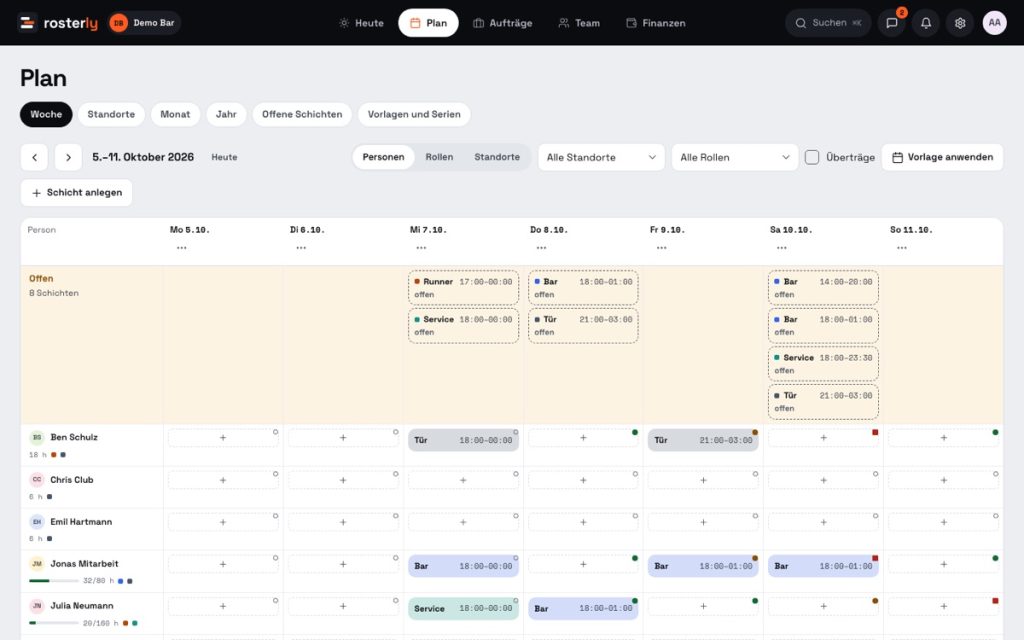Open the Aufträge navigation item
This screenshot has height=640, width=1024.
(502, 23)
